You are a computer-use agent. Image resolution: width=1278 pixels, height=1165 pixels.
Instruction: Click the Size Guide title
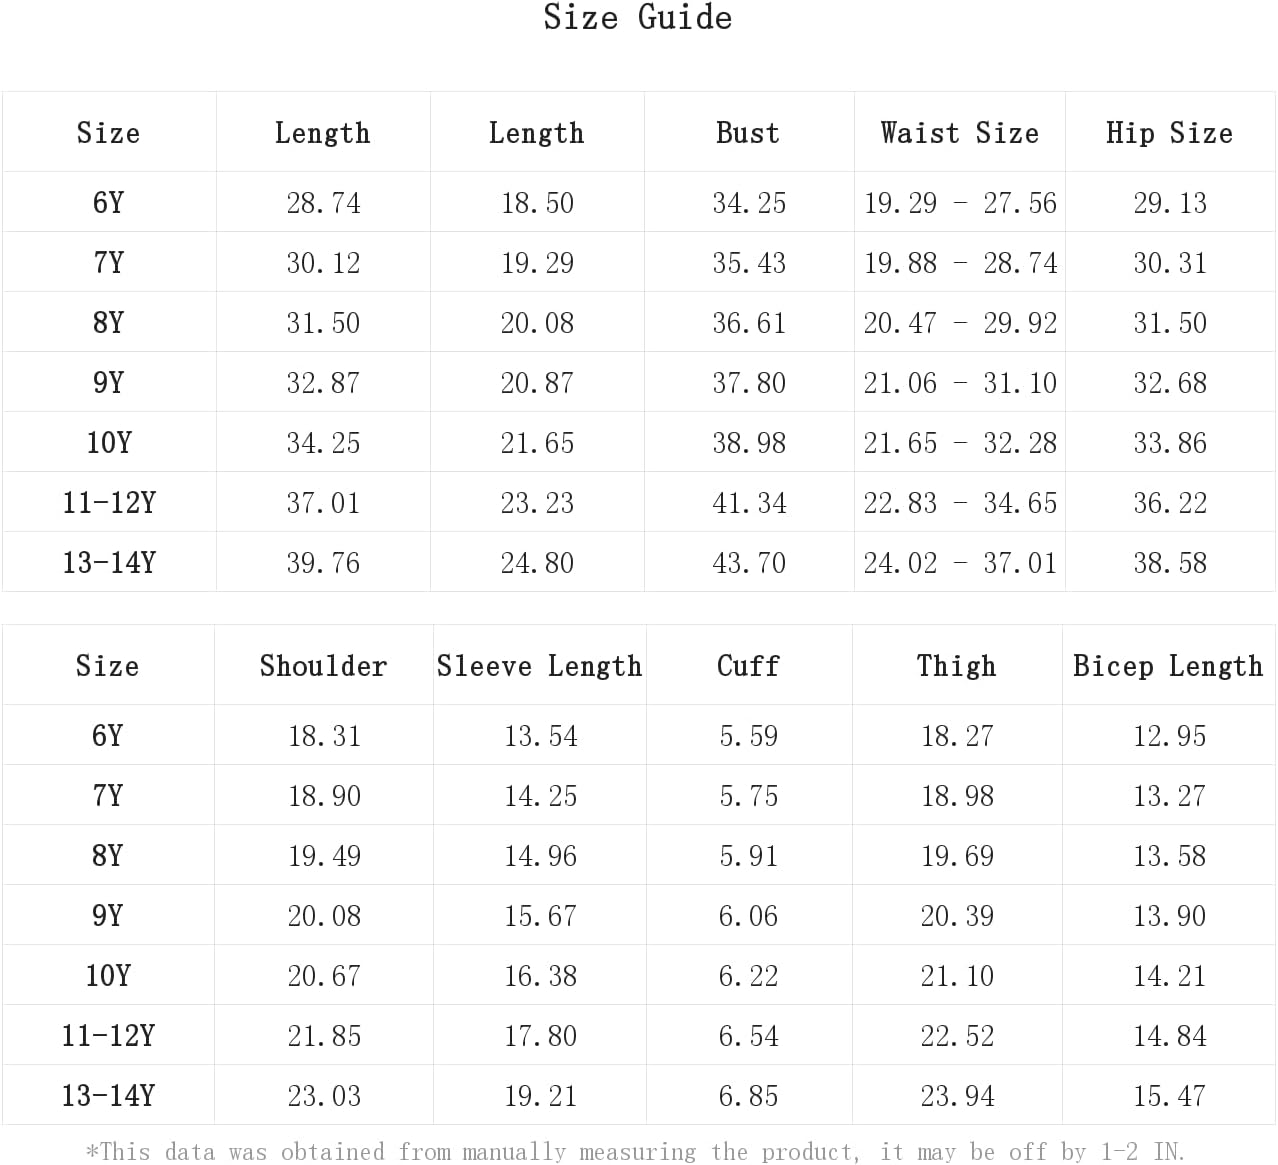click(x=638, y=18)
